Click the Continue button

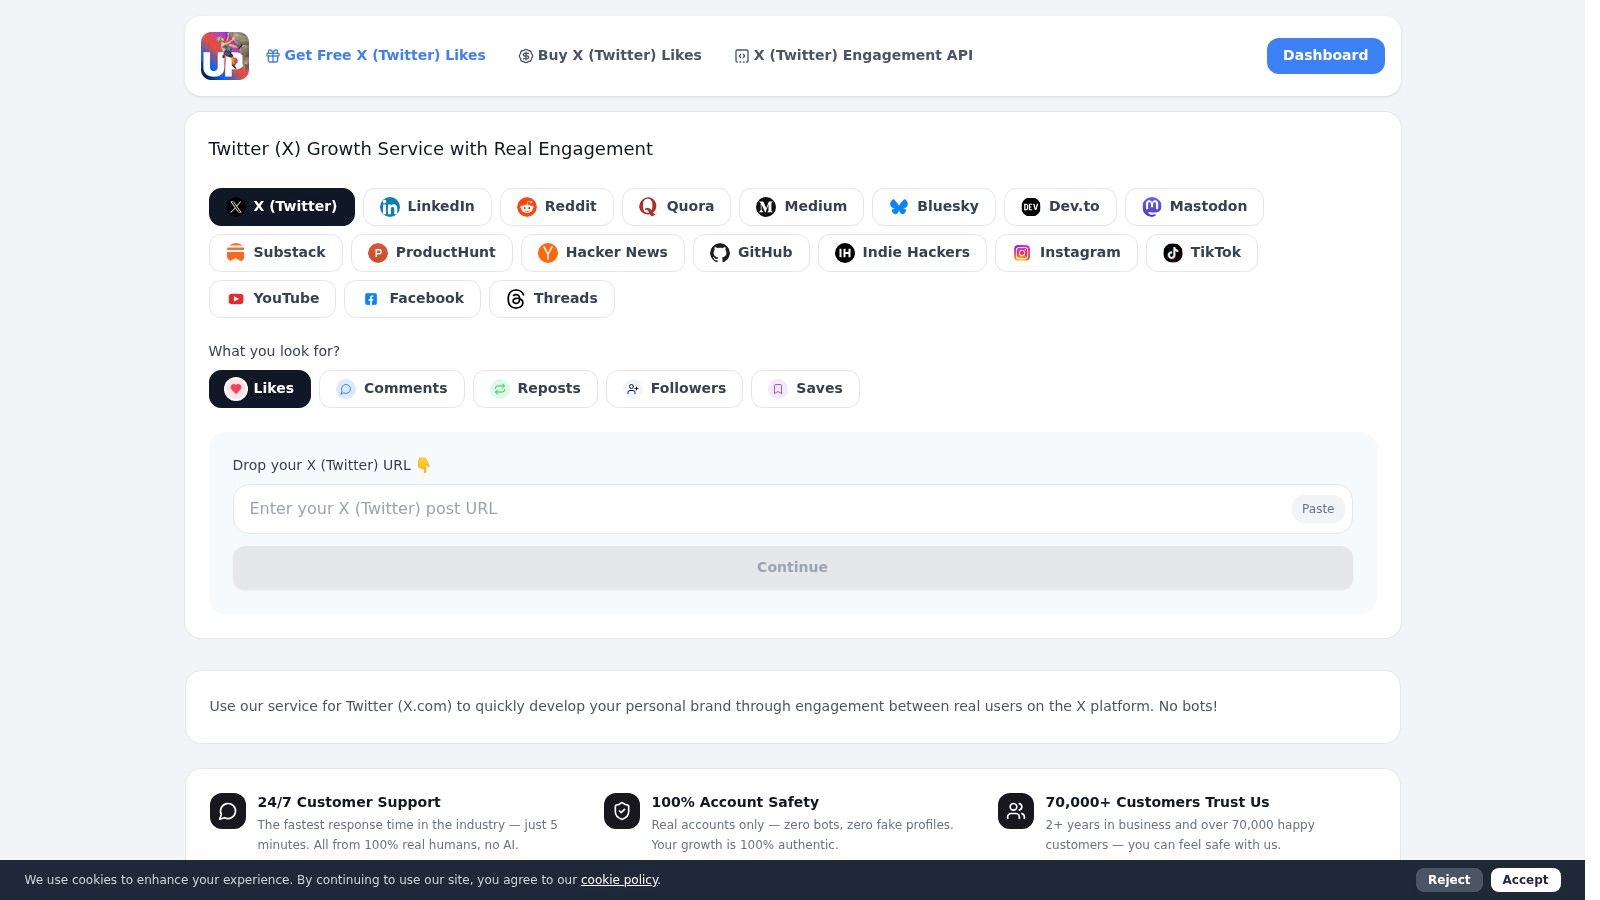793,568
